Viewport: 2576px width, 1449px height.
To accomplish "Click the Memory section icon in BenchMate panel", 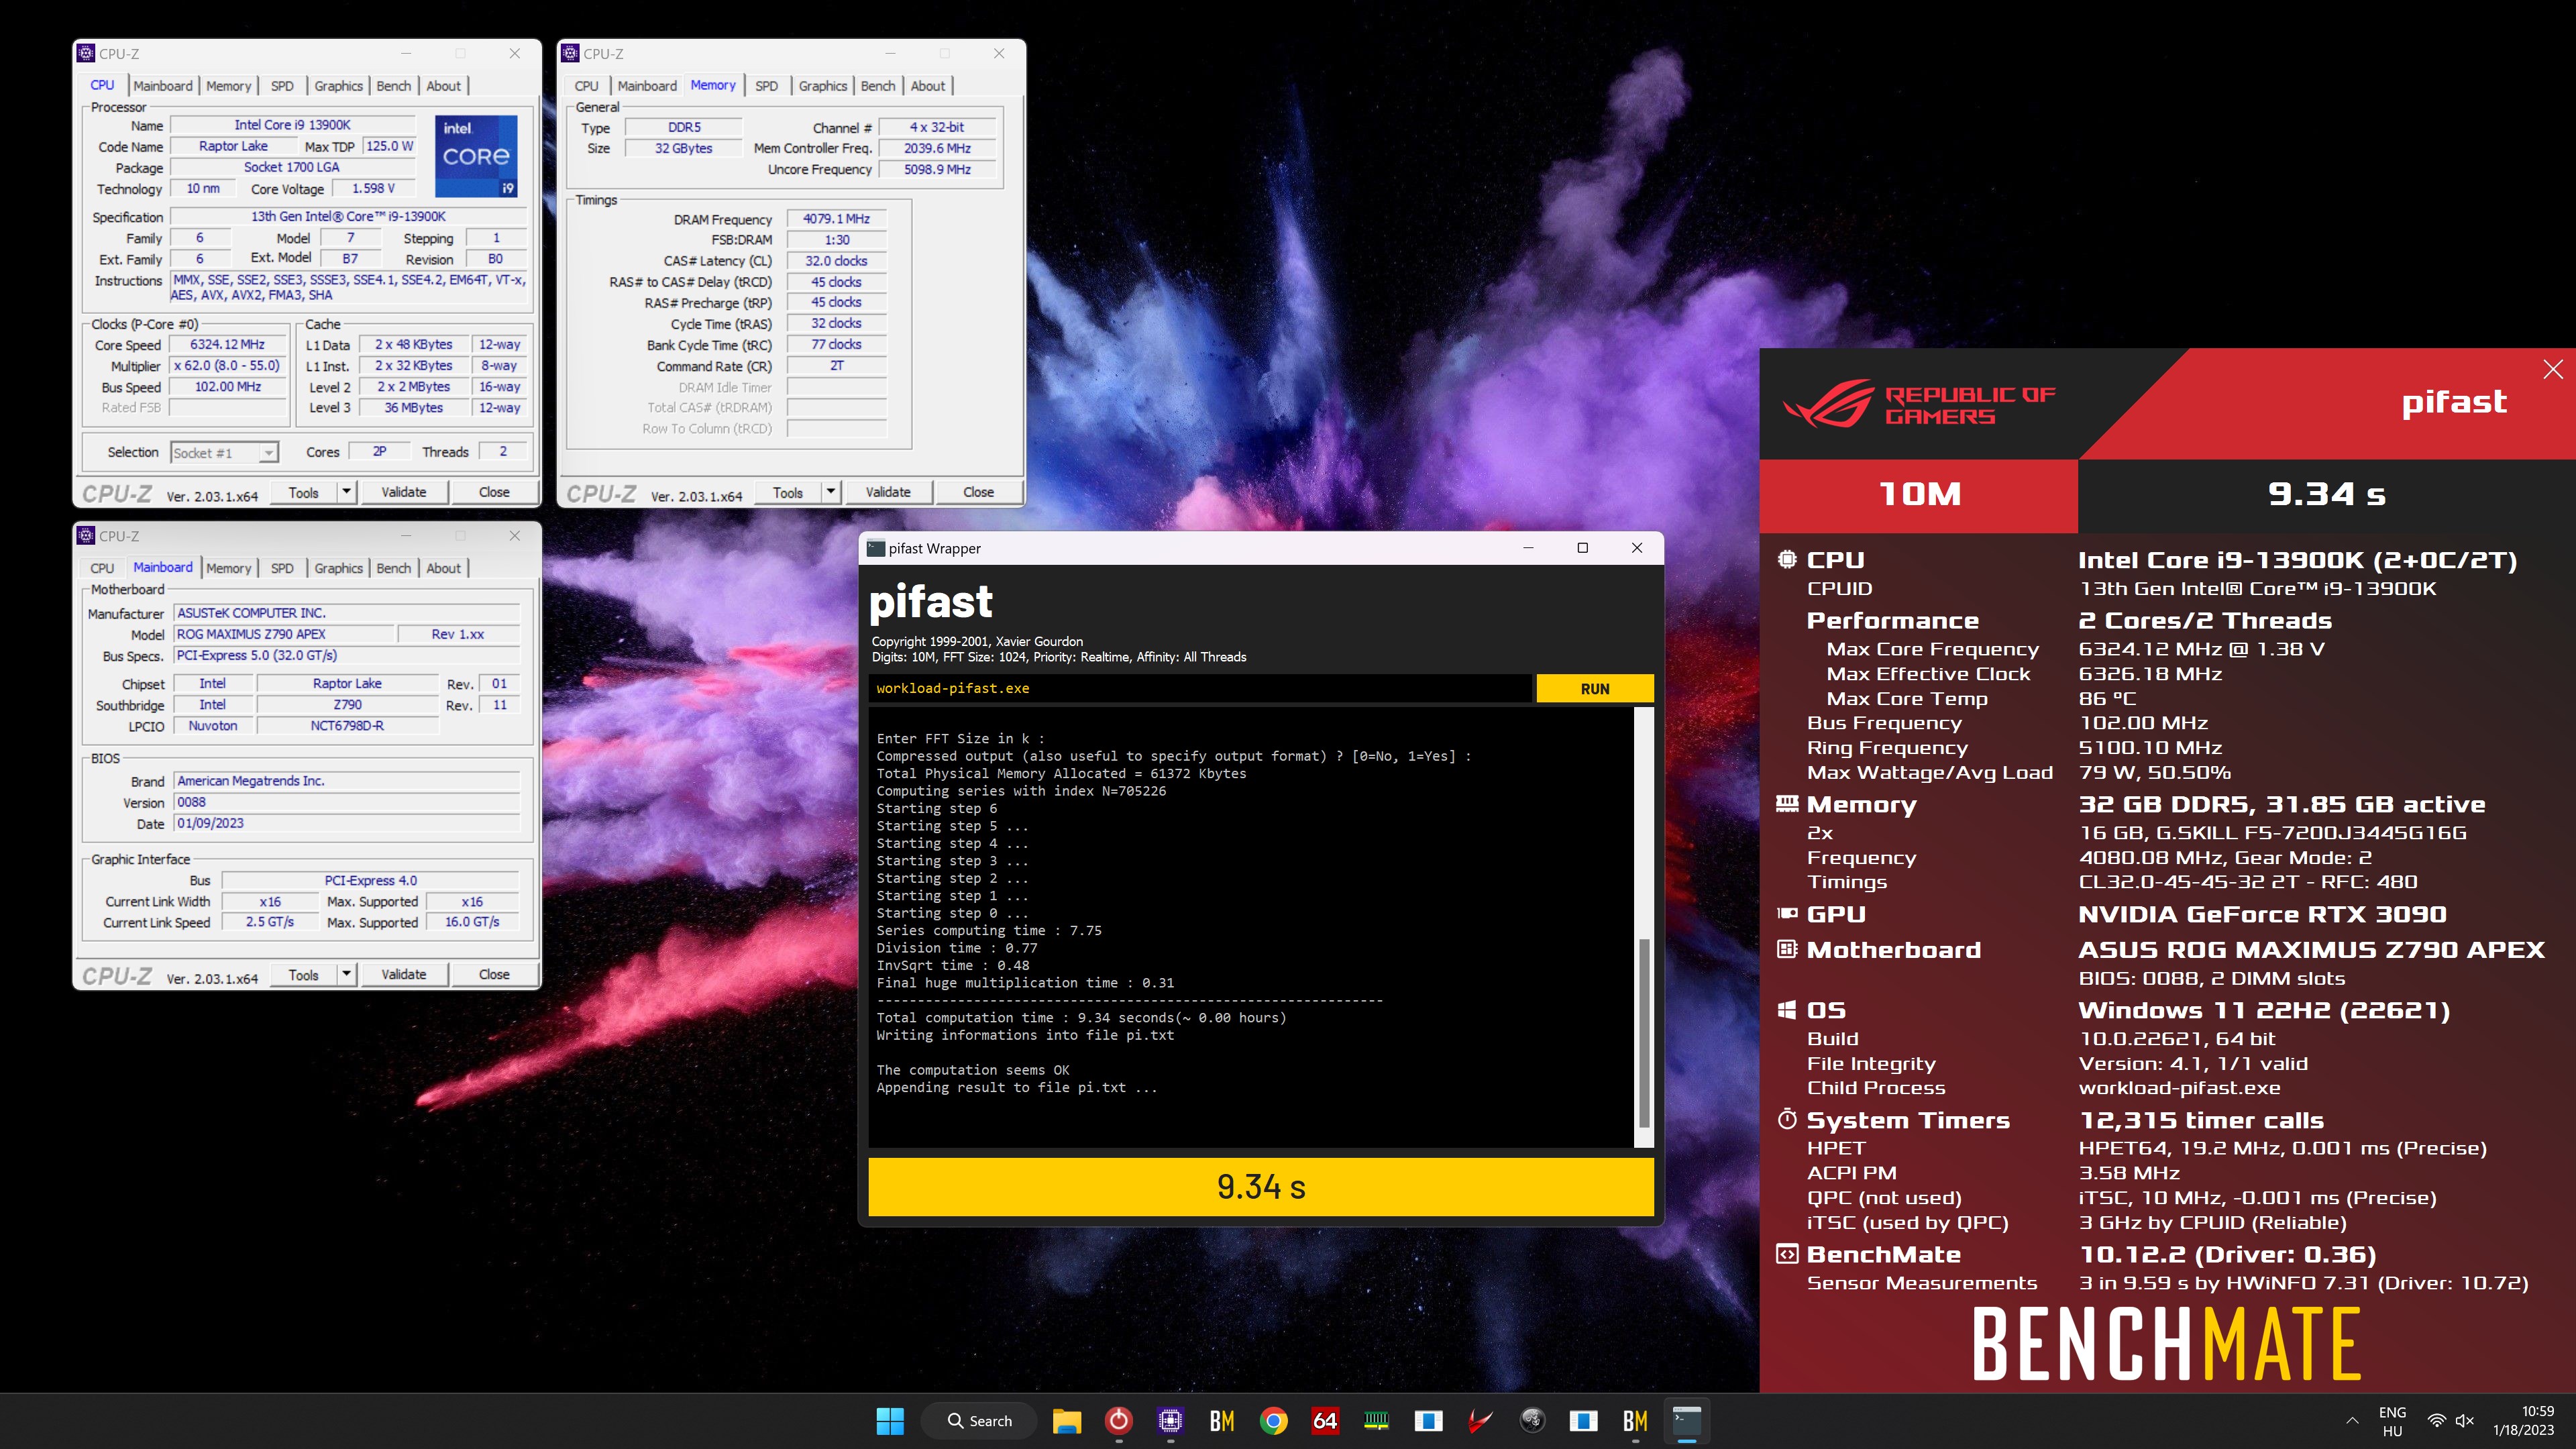I will click(x=1787, y=804).
